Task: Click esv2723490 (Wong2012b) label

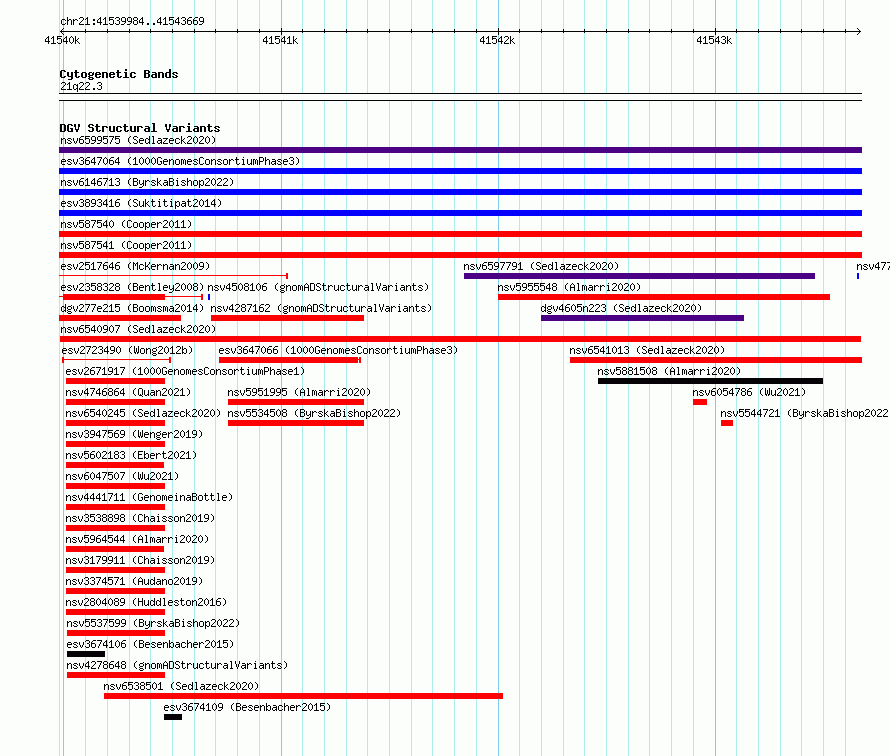Action: tap(127, 350)
